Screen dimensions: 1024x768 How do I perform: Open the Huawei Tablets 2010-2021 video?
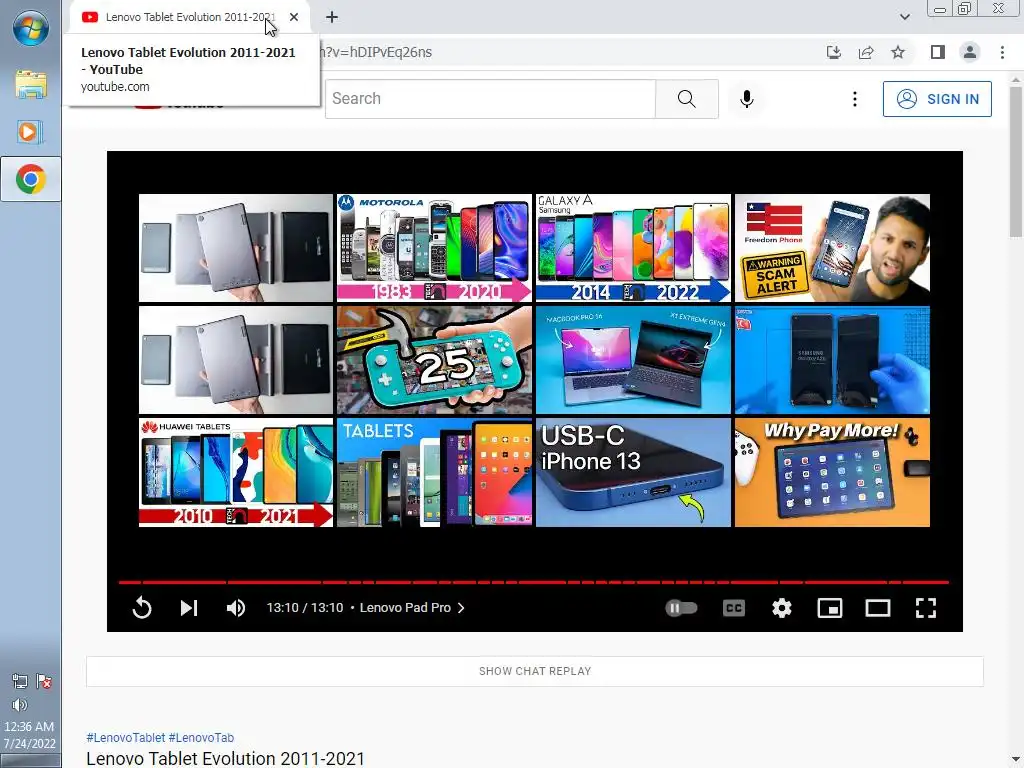coord(236,472)
